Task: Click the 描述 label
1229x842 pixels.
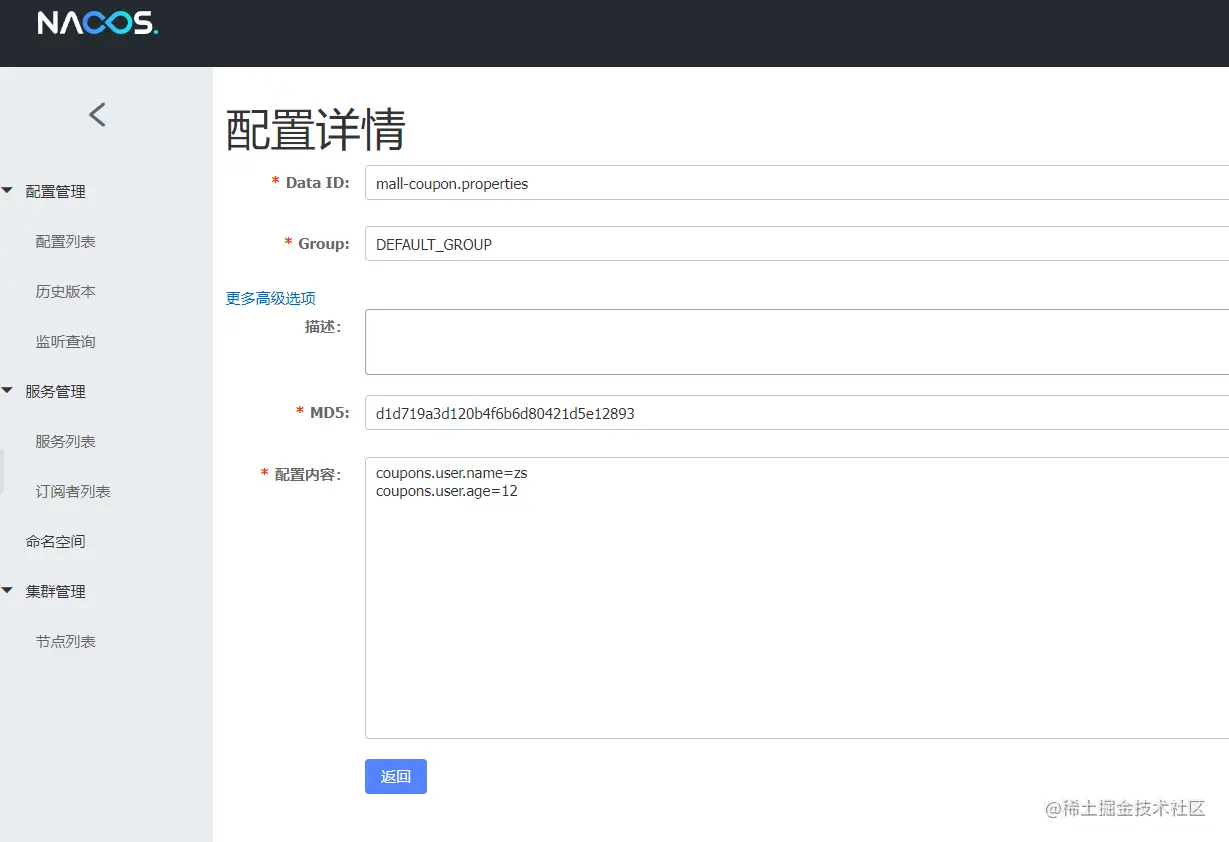Action: pos(323,327)
